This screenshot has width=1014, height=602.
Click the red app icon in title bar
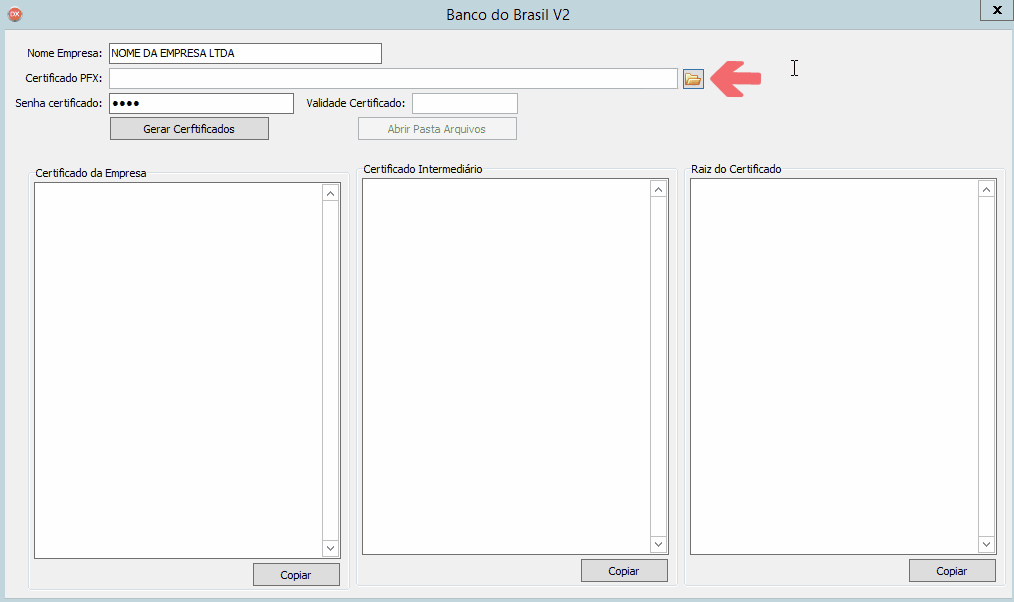point(14,14)
